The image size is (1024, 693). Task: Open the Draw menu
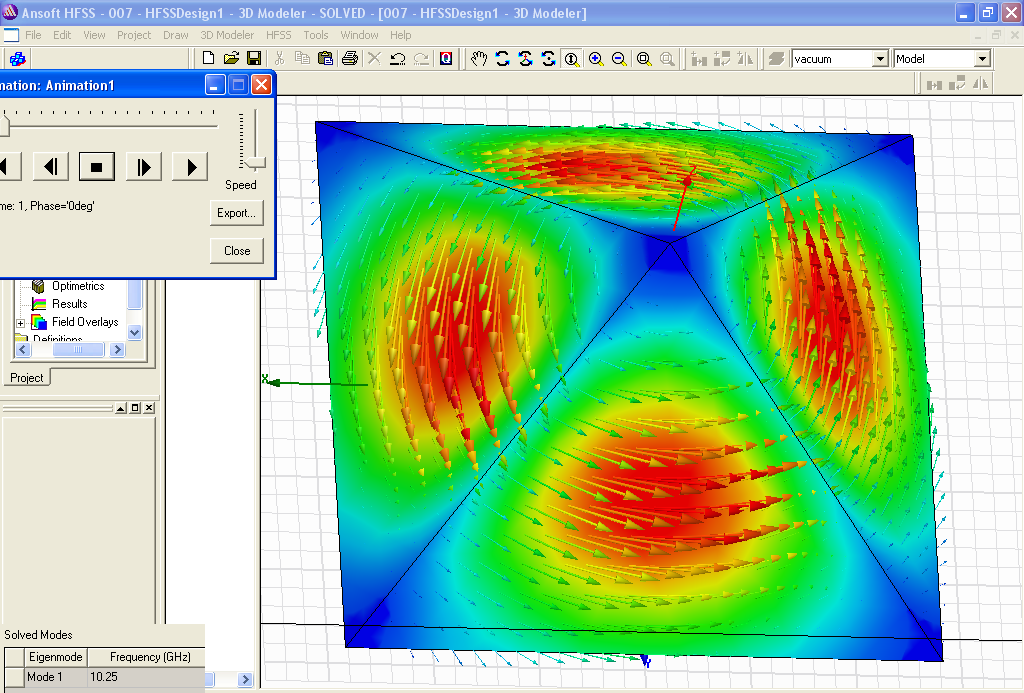(x=176, y=35)
